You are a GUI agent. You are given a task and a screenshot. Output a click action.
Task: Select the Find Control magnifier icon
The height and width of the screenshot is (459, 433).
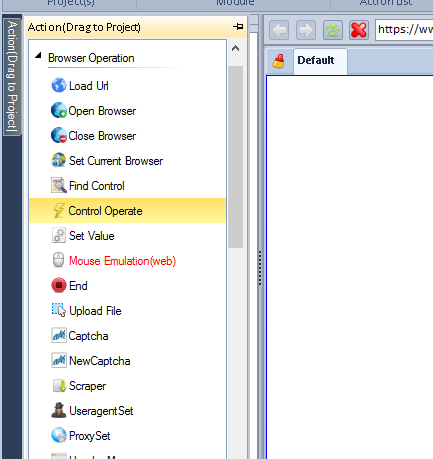pyautogui.click(x=59, y=185)
